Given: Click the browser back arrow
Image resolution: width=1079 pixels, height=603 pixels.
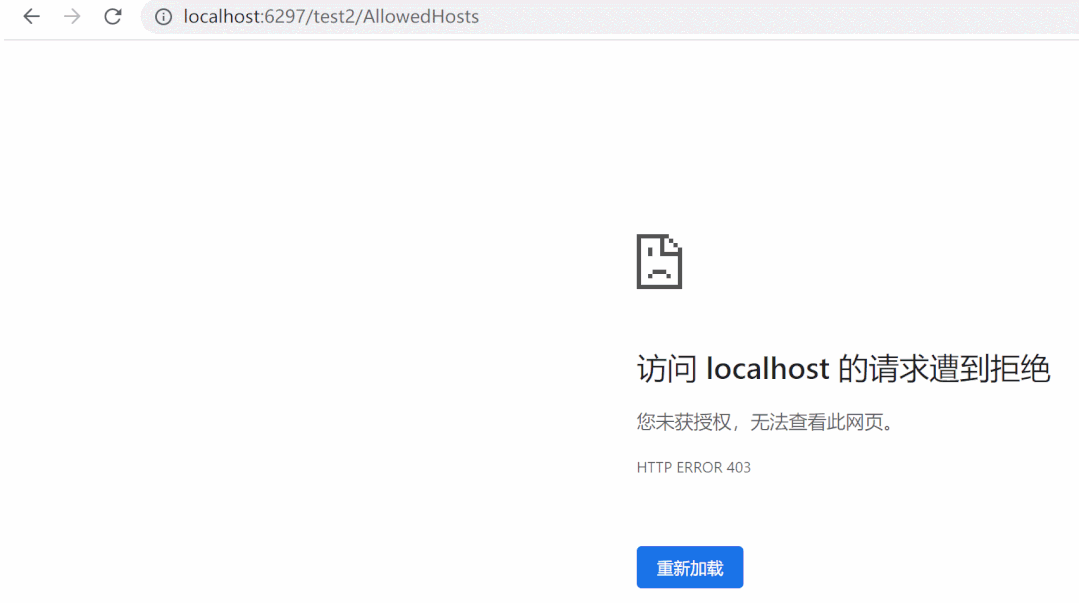Looking at the screenshot, I should coord(32,17).
